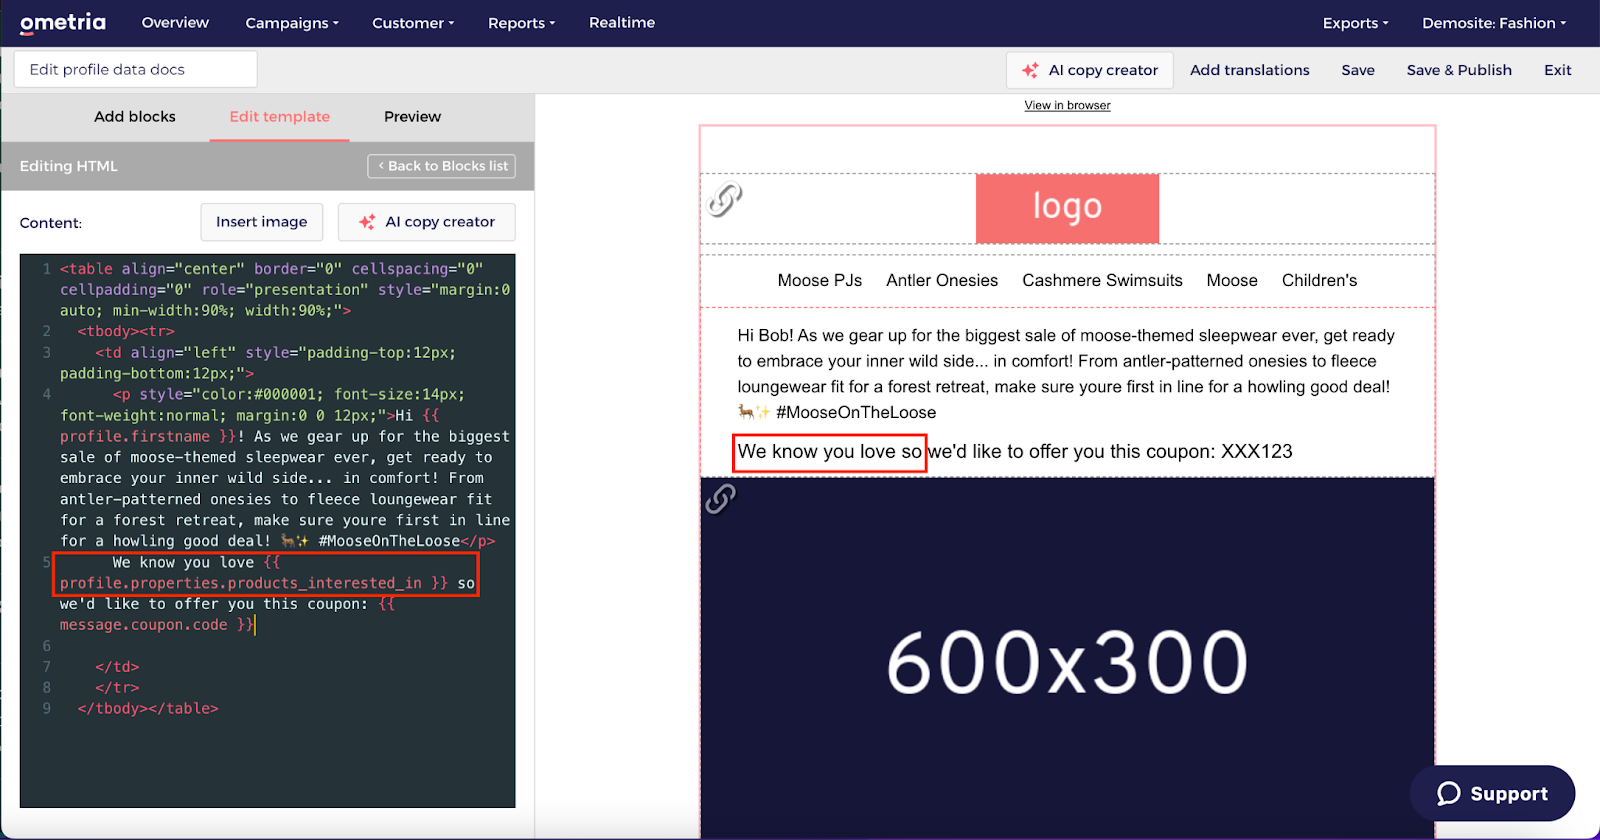Open the Realtime menu item
The height and width of the screenshot is (840, 1600).
[x=622, y=23]
